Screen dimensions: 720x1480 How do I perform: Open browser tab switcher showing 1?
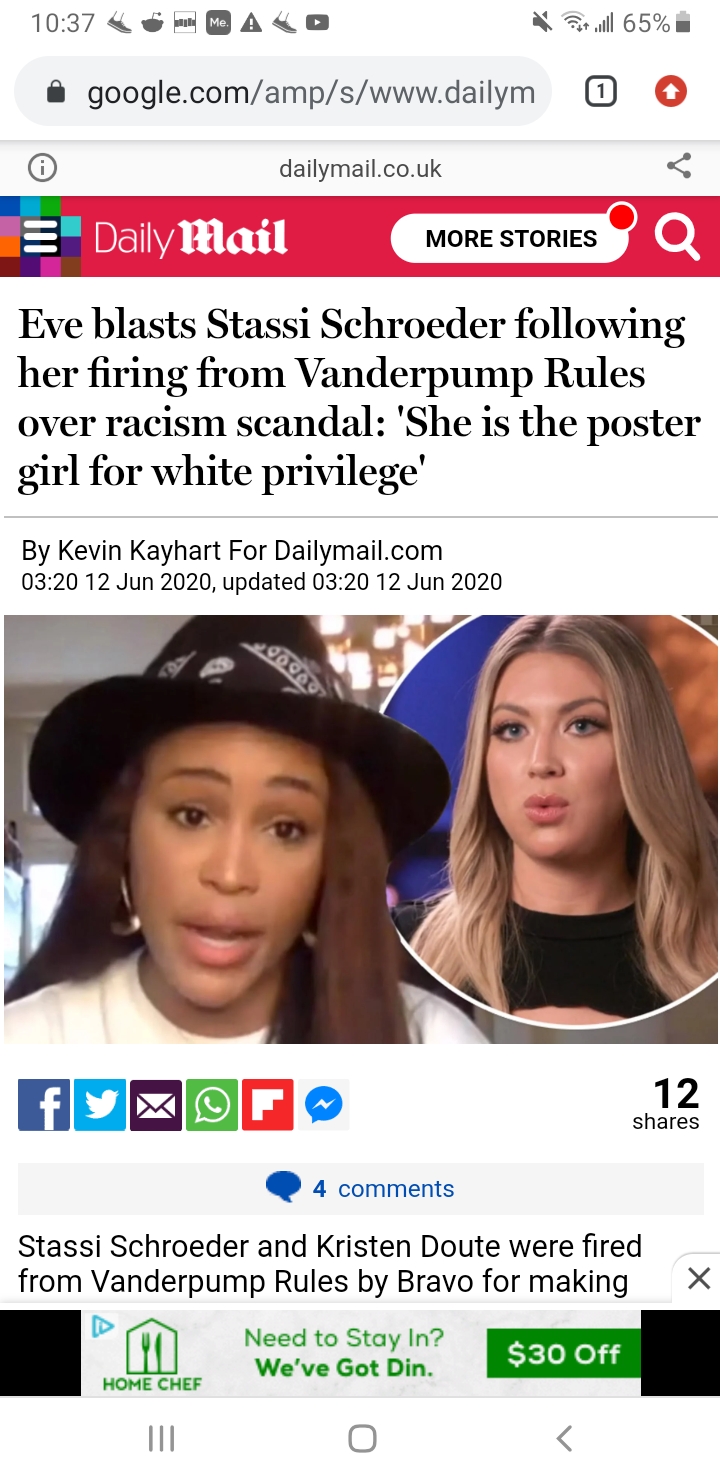(599, 93)
